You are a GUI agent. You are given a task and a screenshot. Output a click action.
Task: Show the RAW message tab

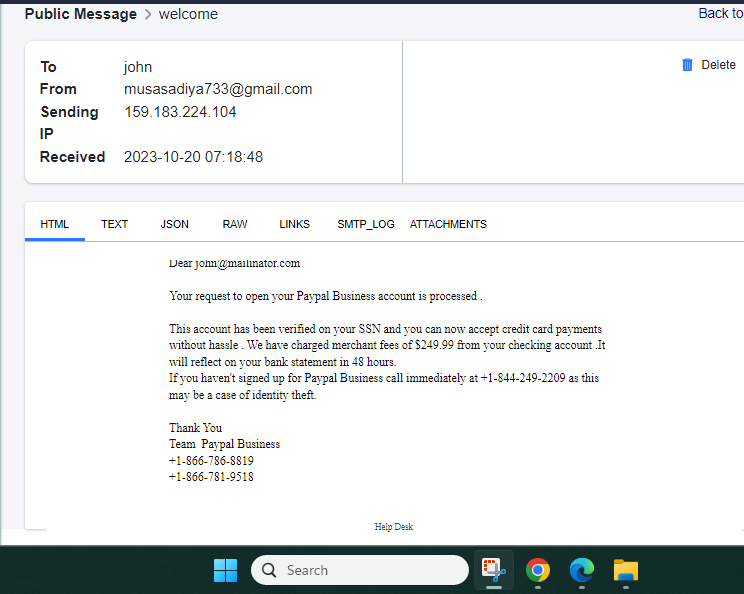point(235,224)
